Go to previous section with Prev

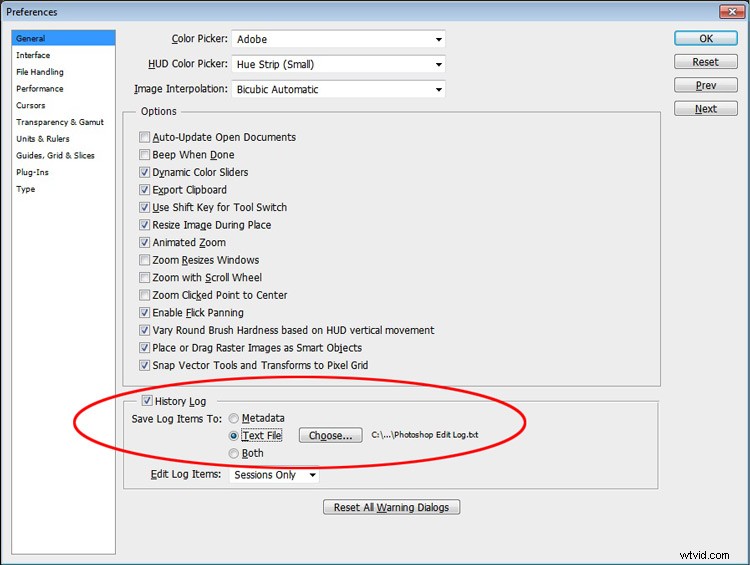[706, 85]
